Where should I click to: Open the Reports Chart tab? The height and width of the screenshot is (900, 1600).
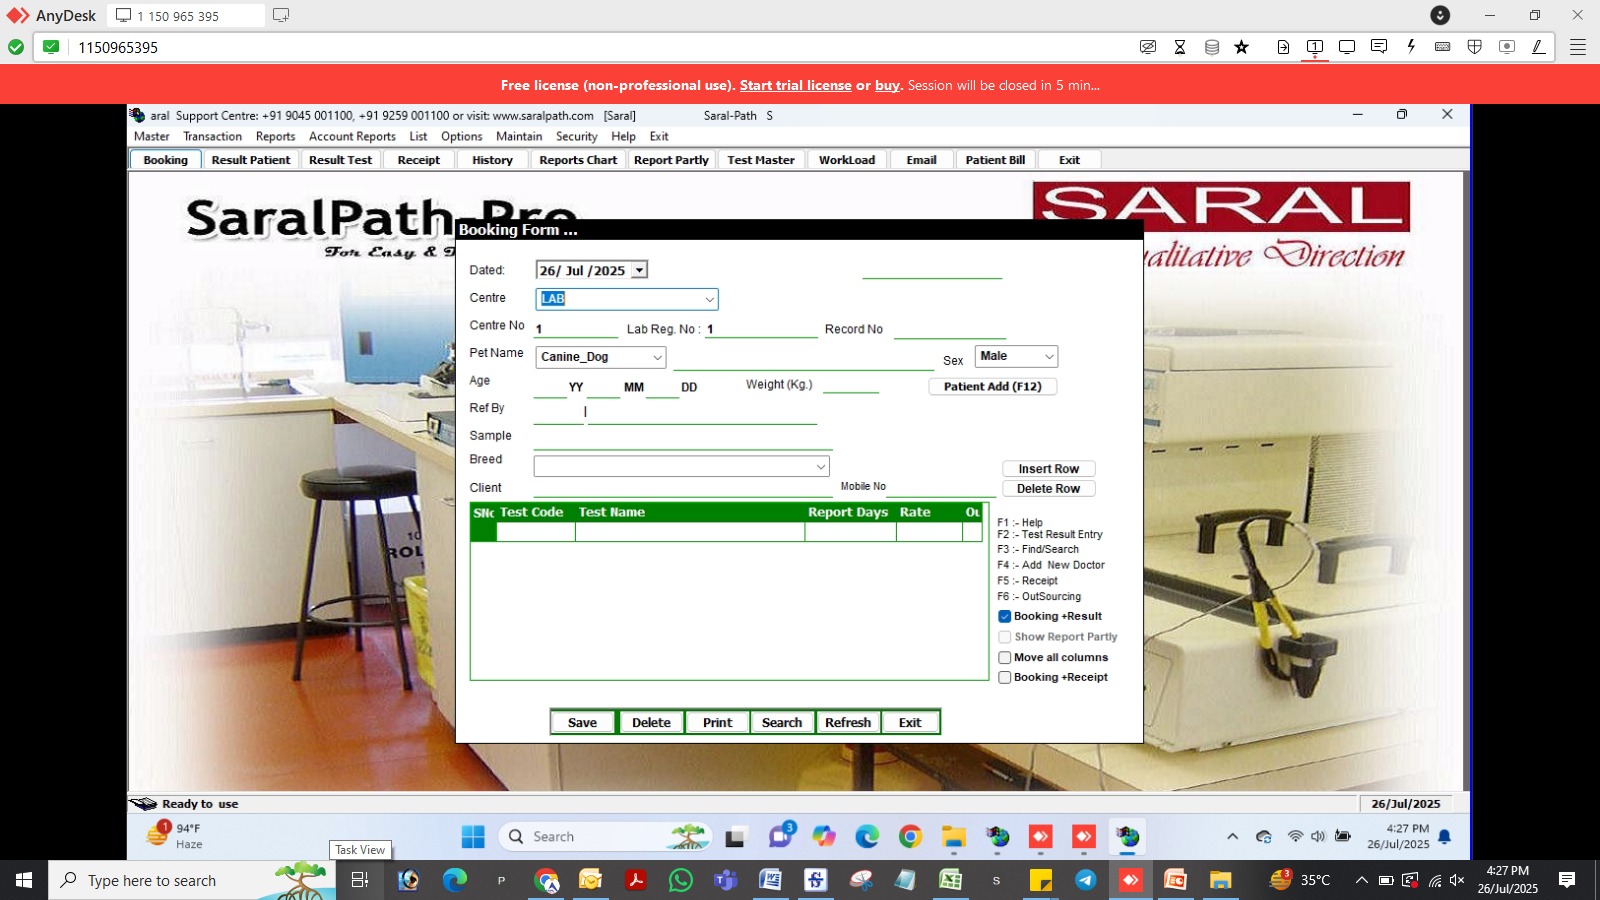(x=578, y=160)
